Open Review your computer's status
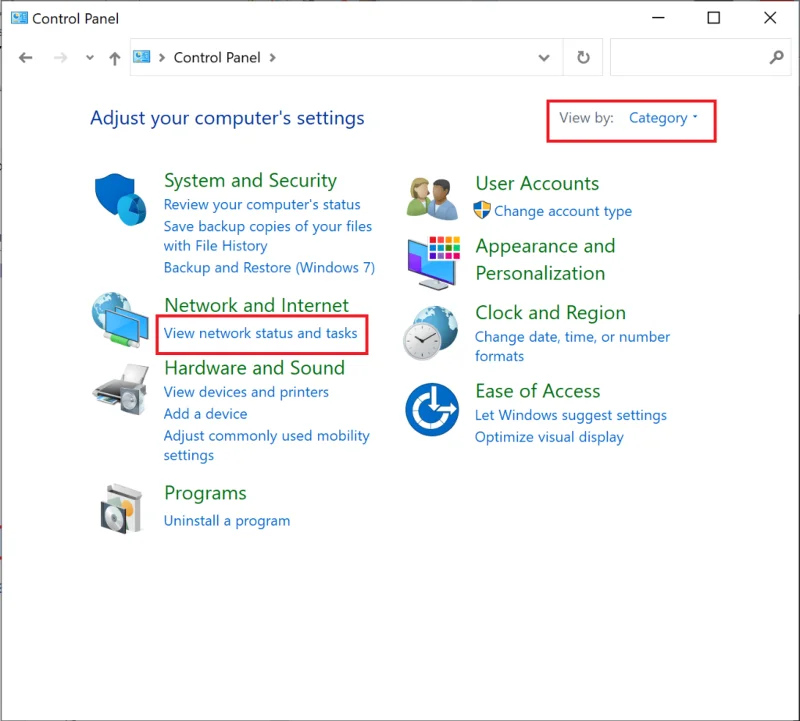Screen dimensions: 800x721 tap(262, 205)
